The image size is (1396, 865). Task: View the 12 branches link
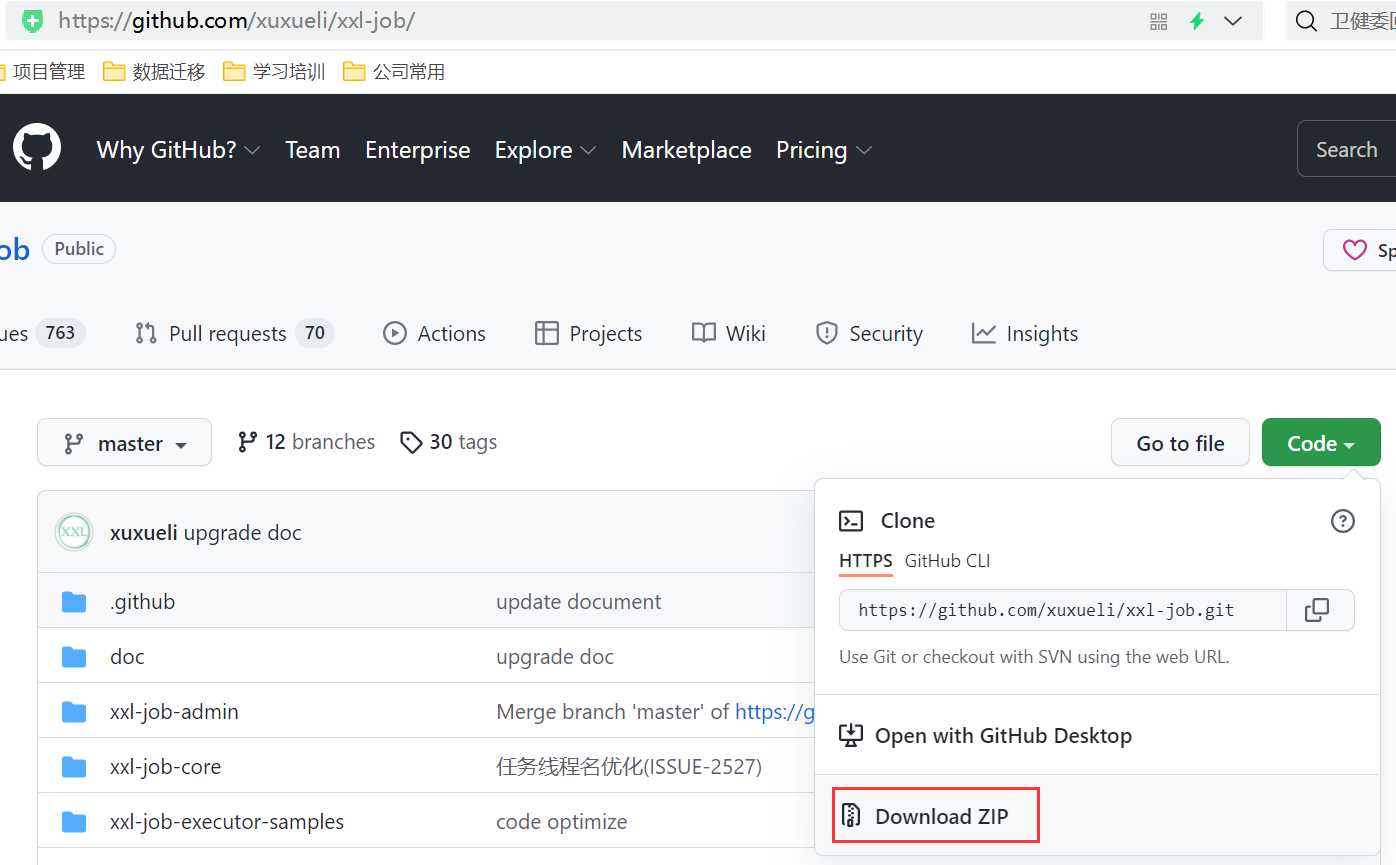pyautogui.click(x=306, y=442)
